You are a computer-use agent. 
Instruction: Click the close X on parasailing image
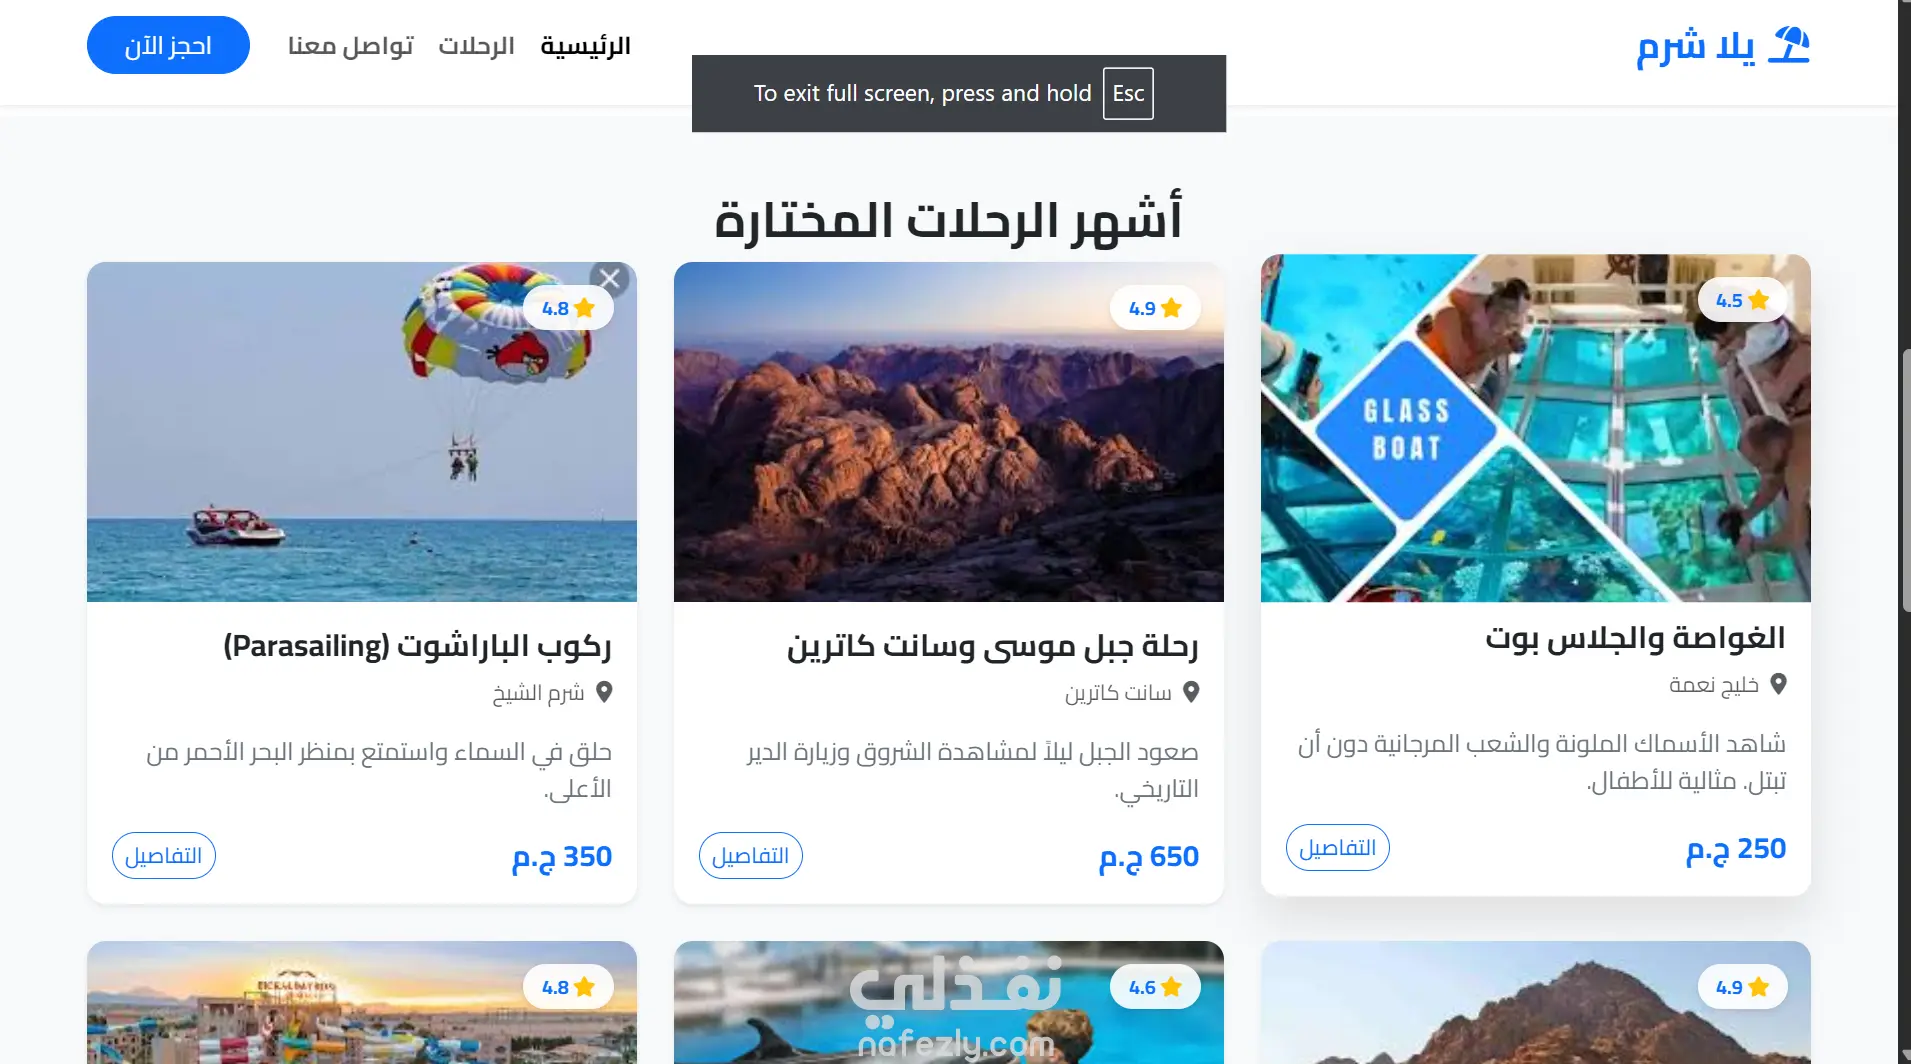610,279
